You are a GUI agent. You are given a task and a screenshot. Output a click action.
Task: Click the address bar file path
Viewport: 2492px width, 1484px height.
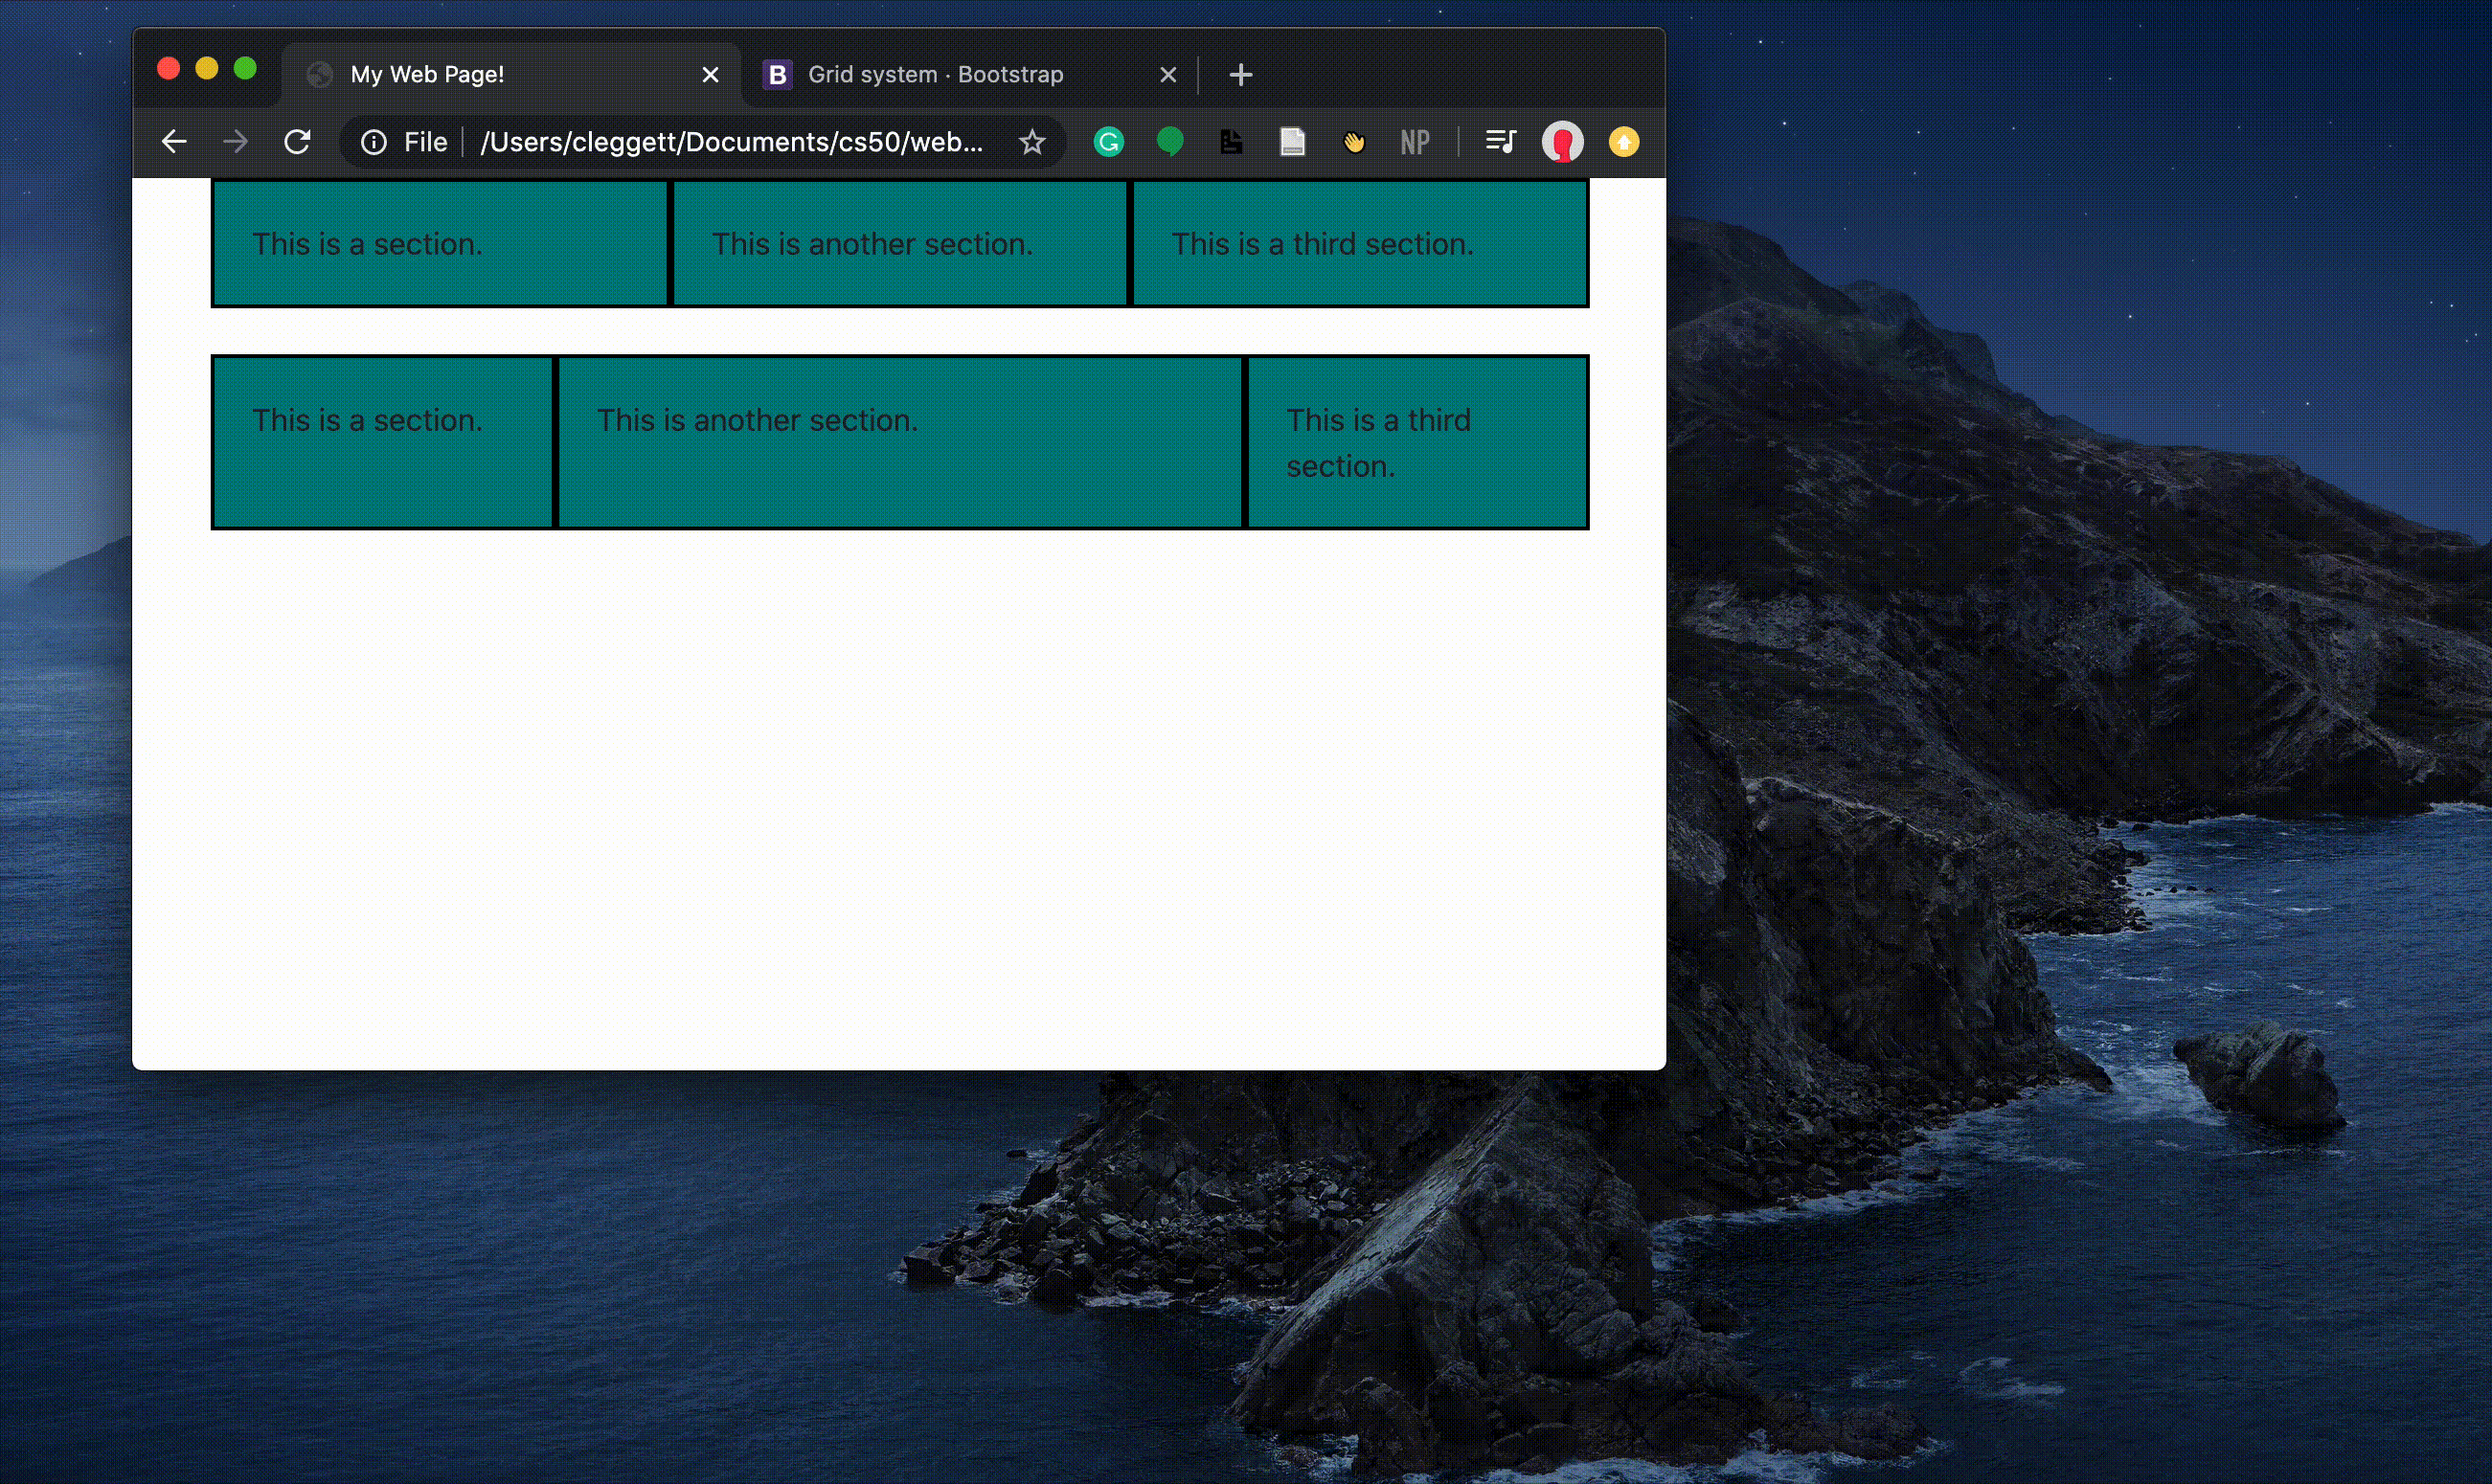pos(731,142)
